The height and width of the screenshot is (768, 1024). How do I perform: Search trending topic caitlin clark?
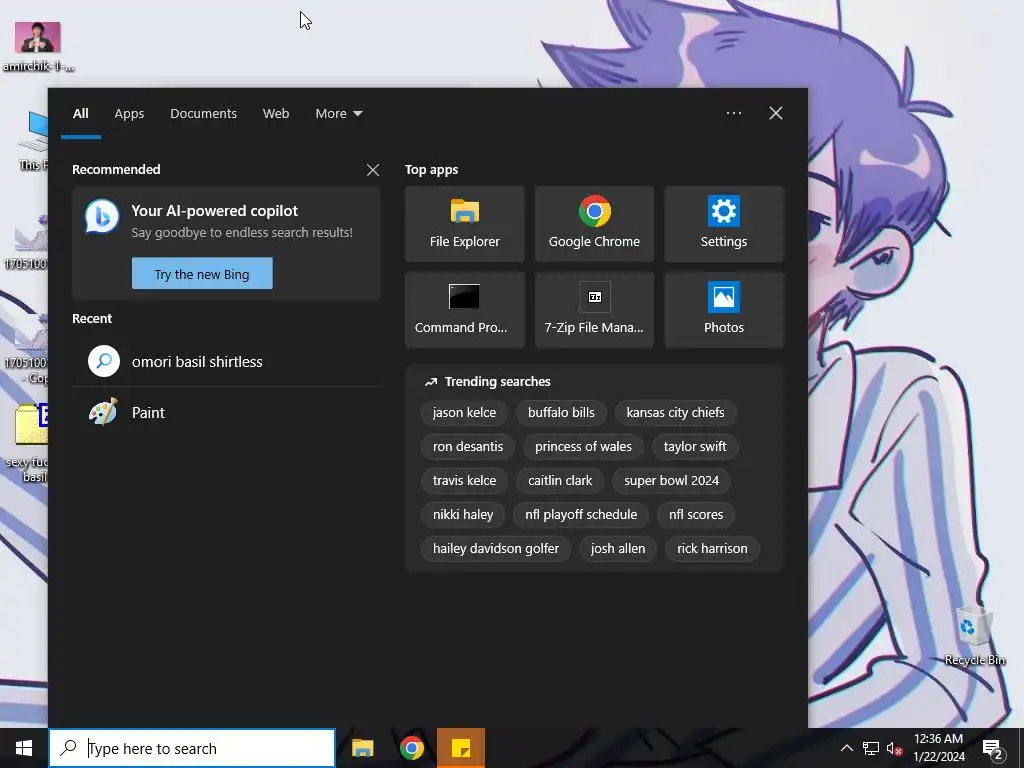coord(560,481)
